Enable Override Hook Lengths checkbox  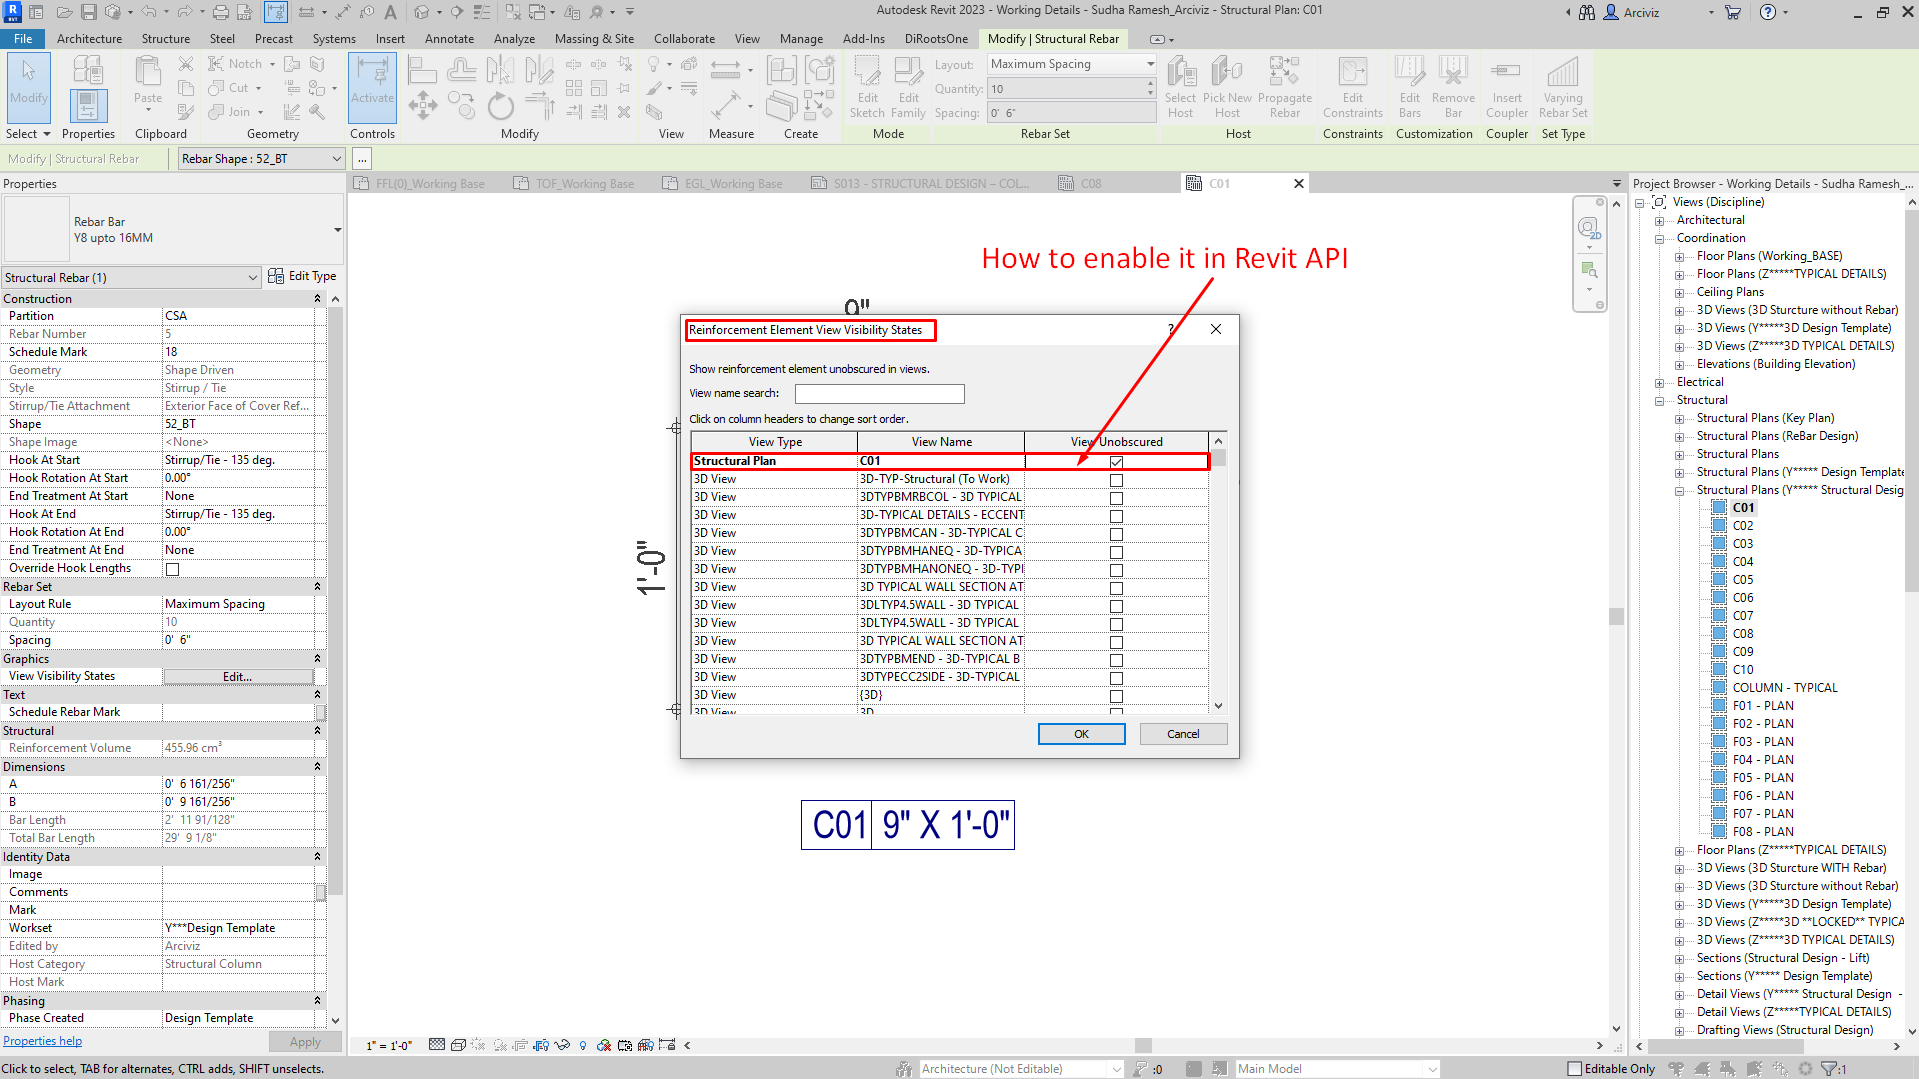tap(172, 569)
